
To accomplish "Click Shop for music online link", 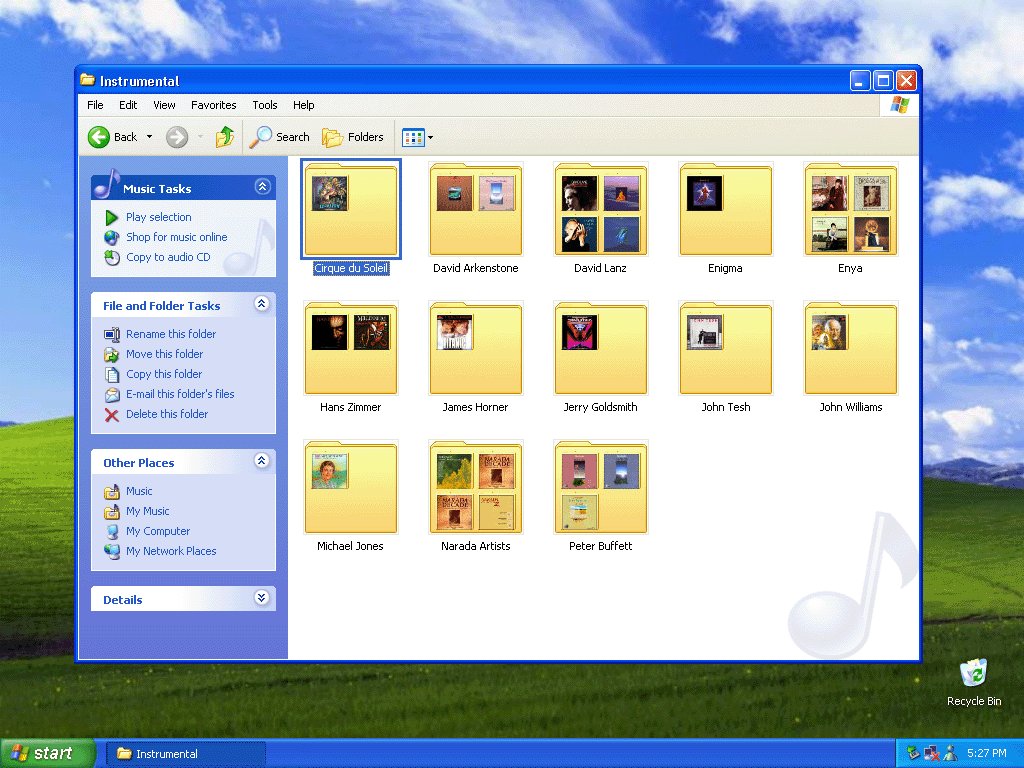I will coord(176,237).
